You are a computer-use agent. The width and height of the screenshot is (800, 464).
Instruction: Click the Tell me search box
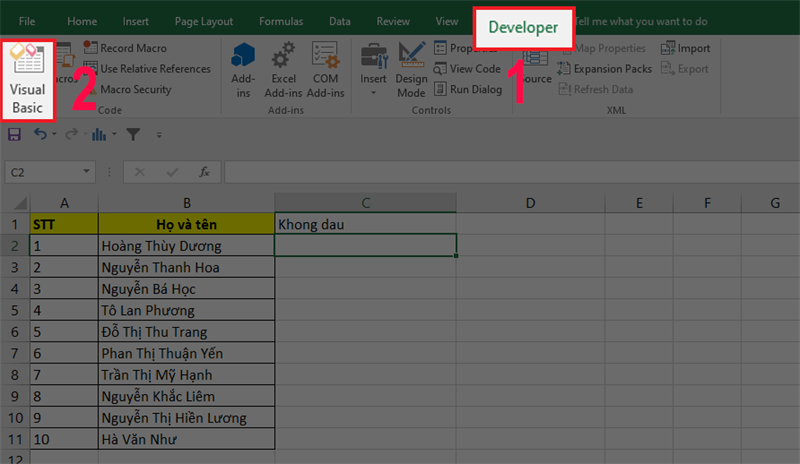pyautogui.click(x=642, y=21)
